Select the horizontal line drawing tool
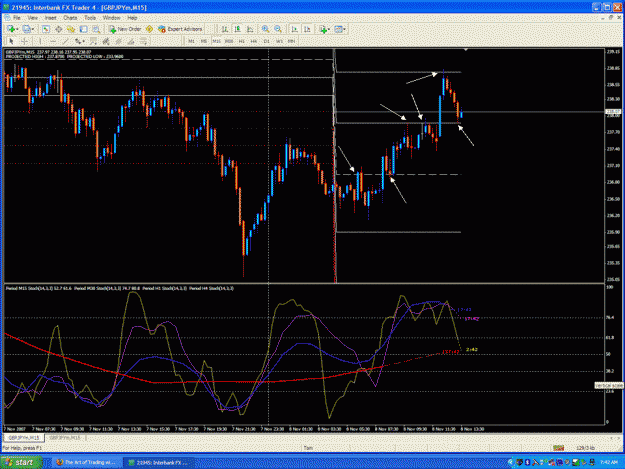Image resolution: width=625 pixels, height=469 pixels. (x=53, y=41)
